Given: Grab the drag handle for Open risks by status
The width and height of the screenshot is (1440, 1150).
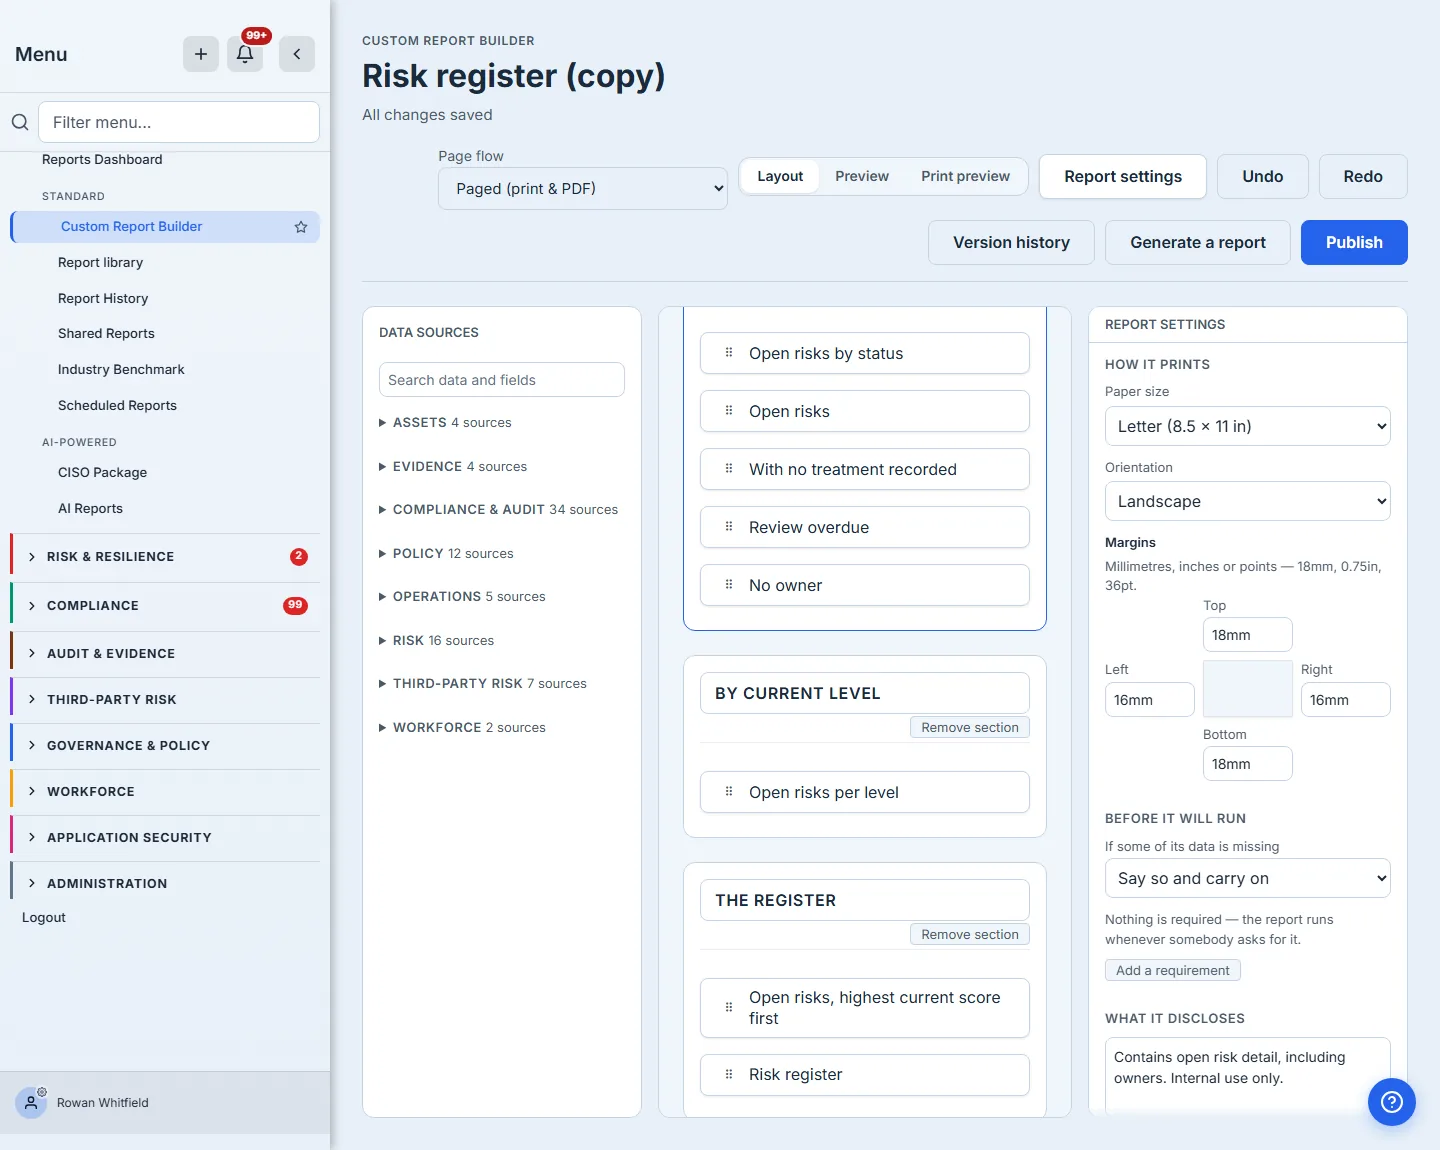Looking at the screenshot, I should tap(729, 353).
